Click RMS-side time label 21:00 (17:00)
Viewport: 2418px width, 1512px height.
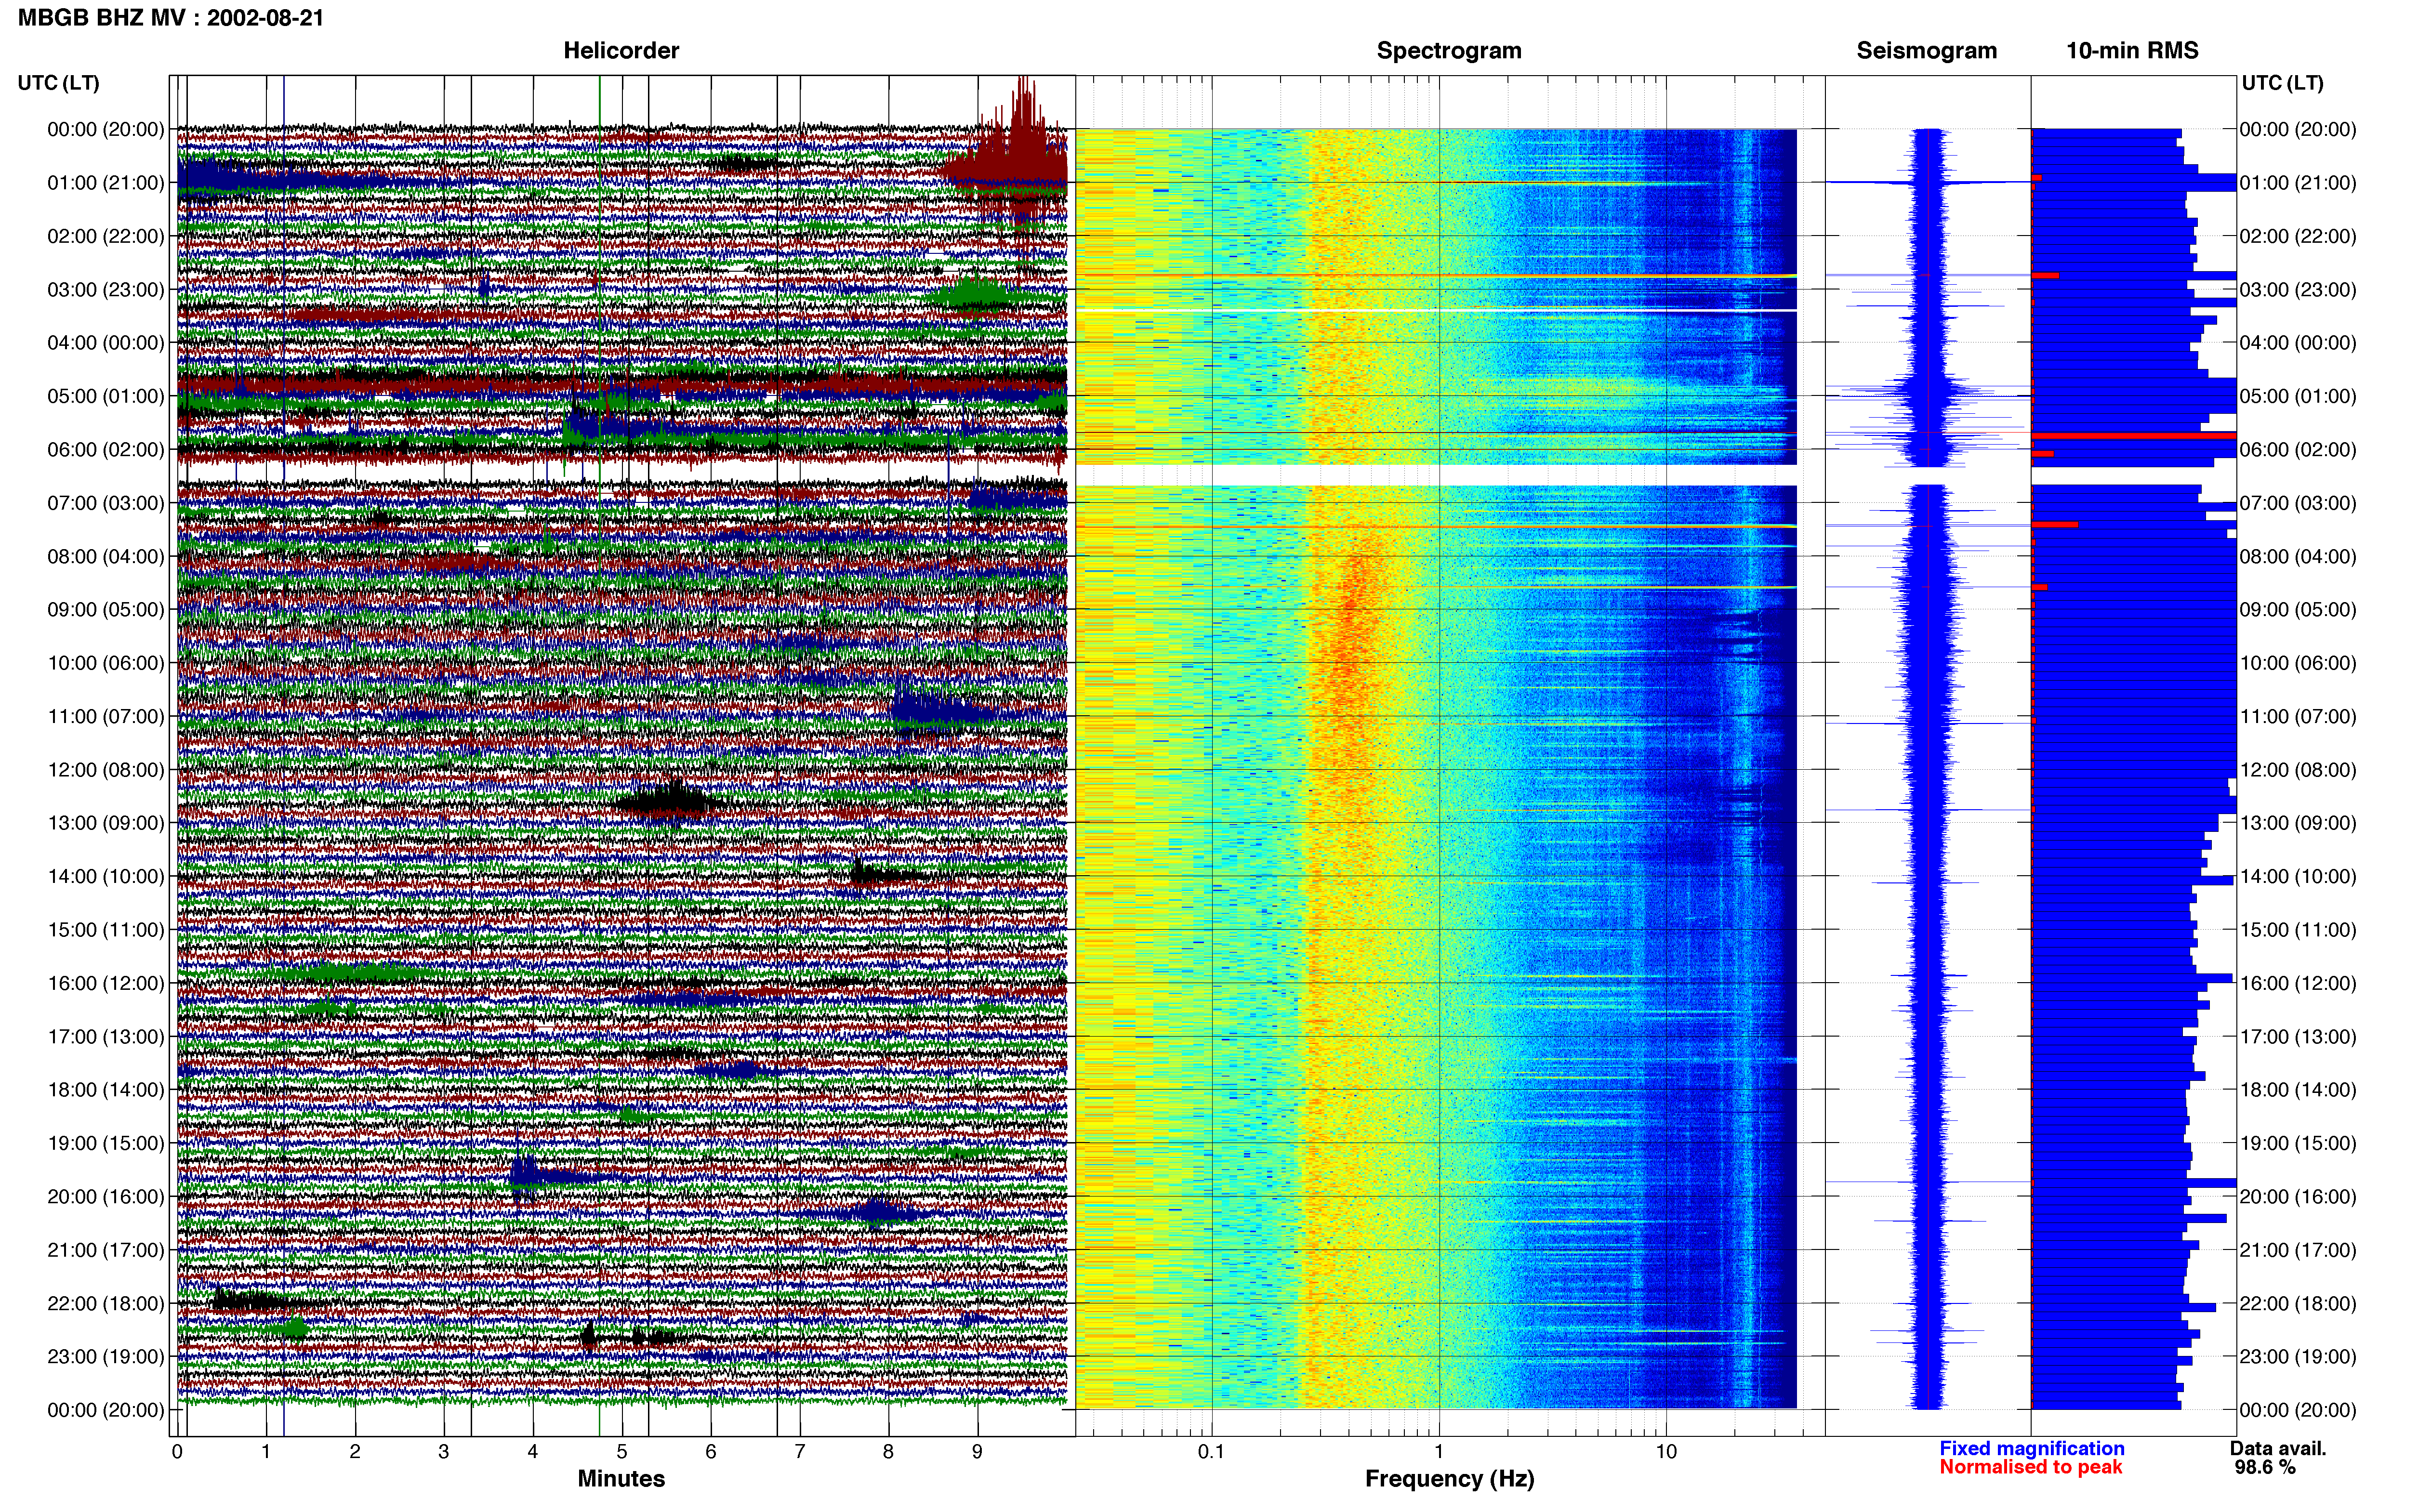tap(2298, 1250)
